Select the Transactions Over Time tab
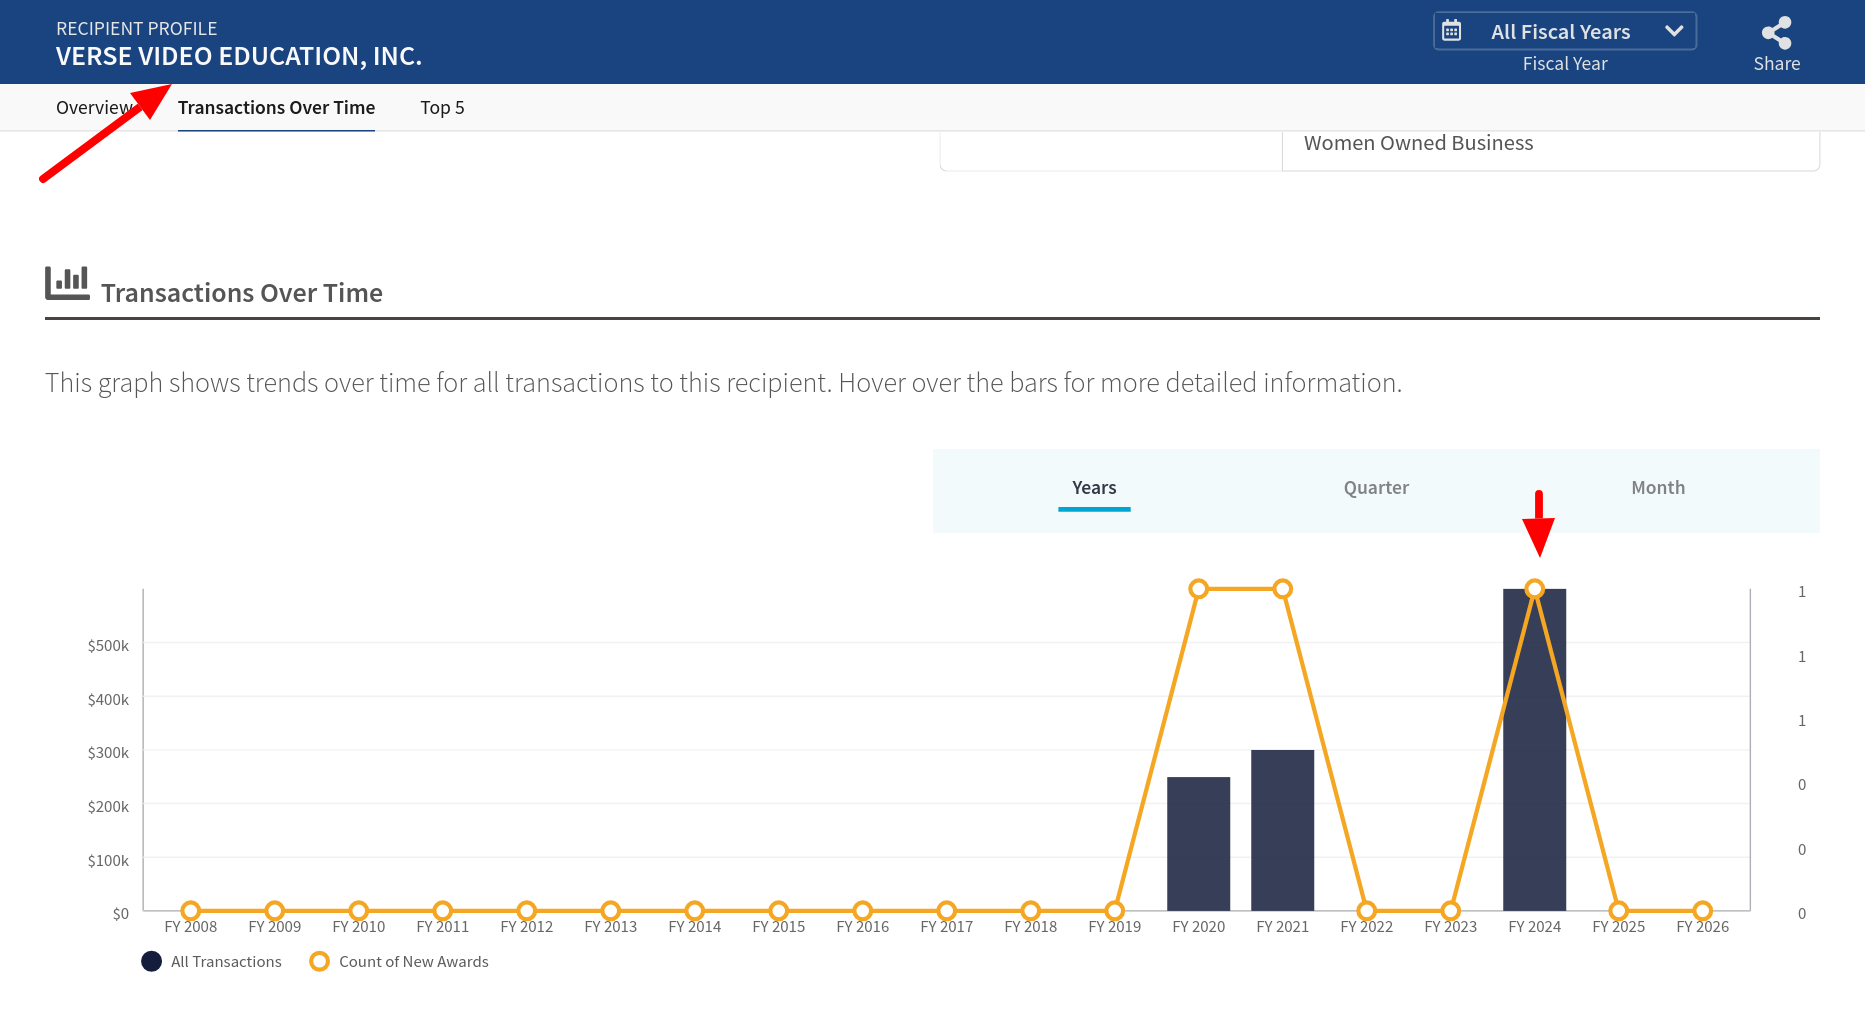The image size is (1866, 1031). [276, 108]
